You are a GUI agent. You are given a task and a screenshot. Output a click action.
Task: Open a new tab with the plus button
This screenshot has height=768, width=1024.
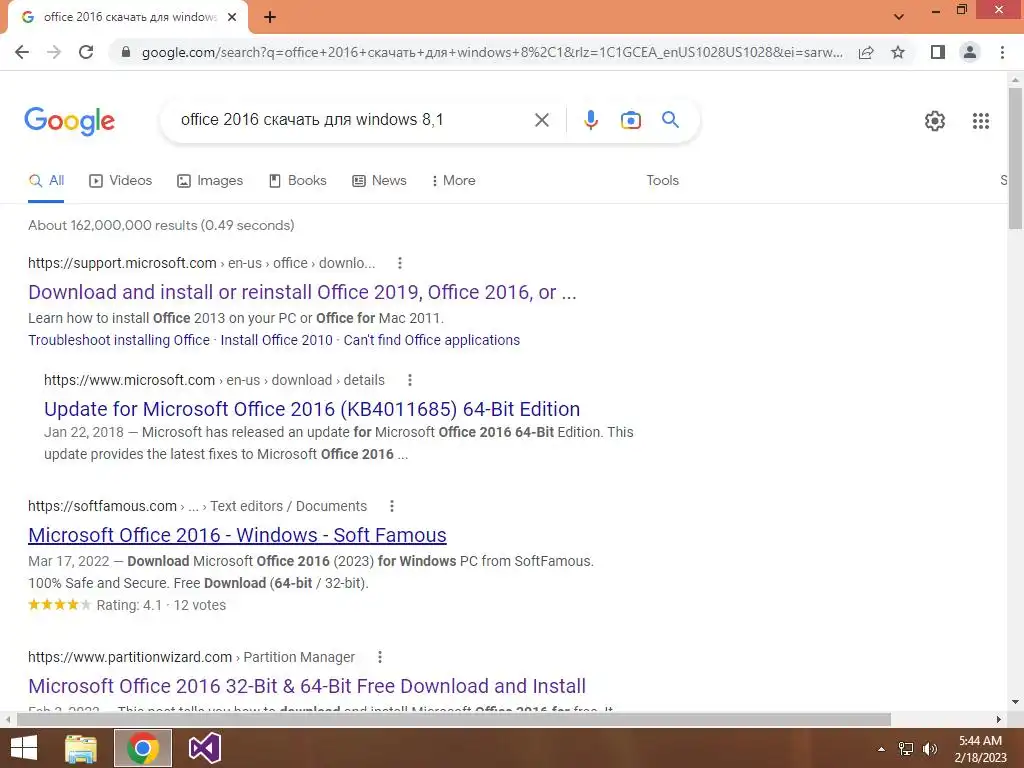(x=270, y=18)
